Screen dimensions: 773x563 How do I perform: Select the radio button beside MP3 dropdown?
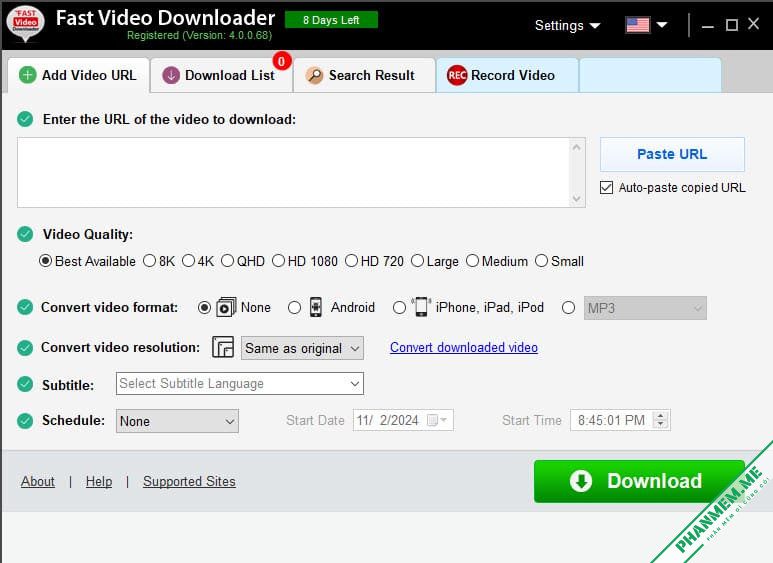(x=568, y=308)
